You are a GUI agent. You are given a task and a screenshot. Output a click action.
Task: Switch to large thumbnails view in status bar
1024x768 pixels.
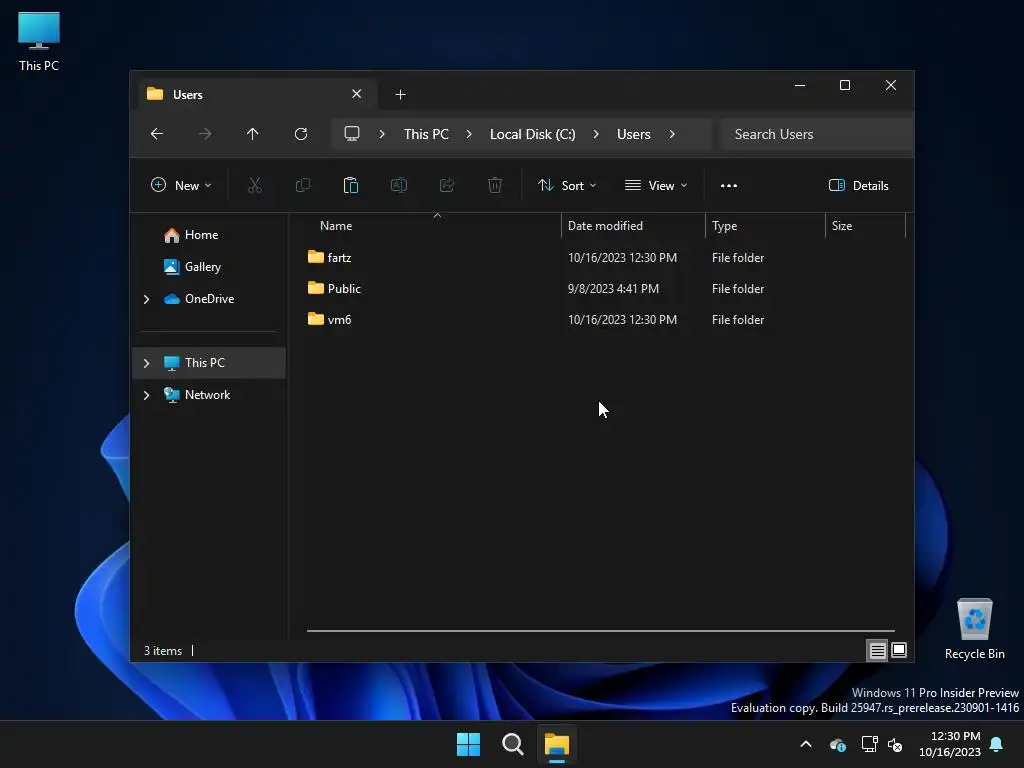click(899, 650)
